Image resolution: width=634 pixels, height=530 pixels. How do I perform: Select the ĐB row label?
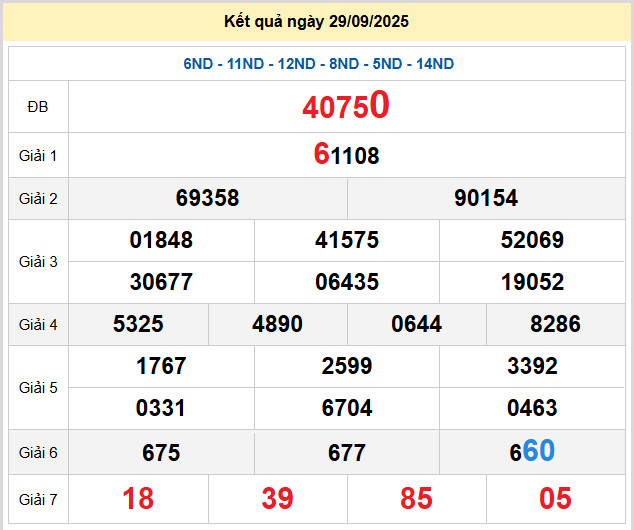point(38,107)
